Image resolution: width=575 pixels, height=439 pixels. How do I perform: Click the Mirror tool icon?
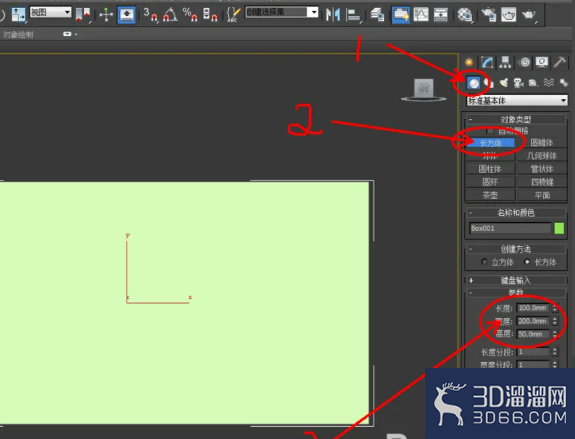click(333, 15)
